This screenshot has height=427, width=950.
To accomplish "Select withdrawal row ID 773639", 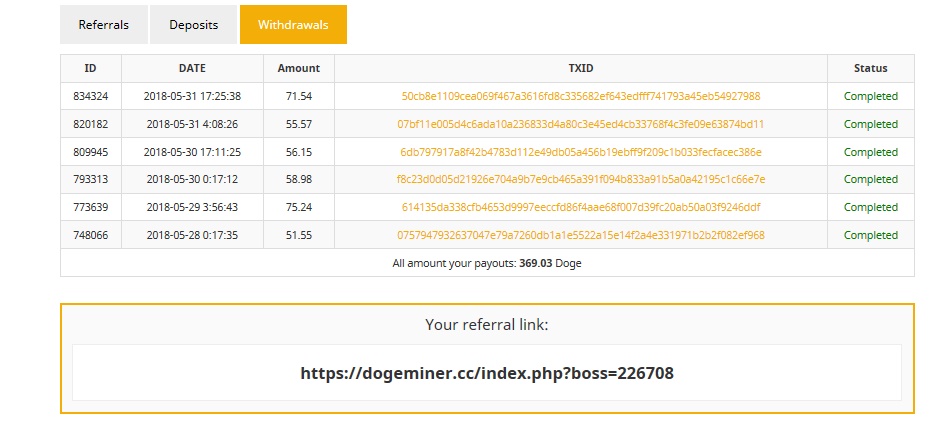I will tap(487, 207).
